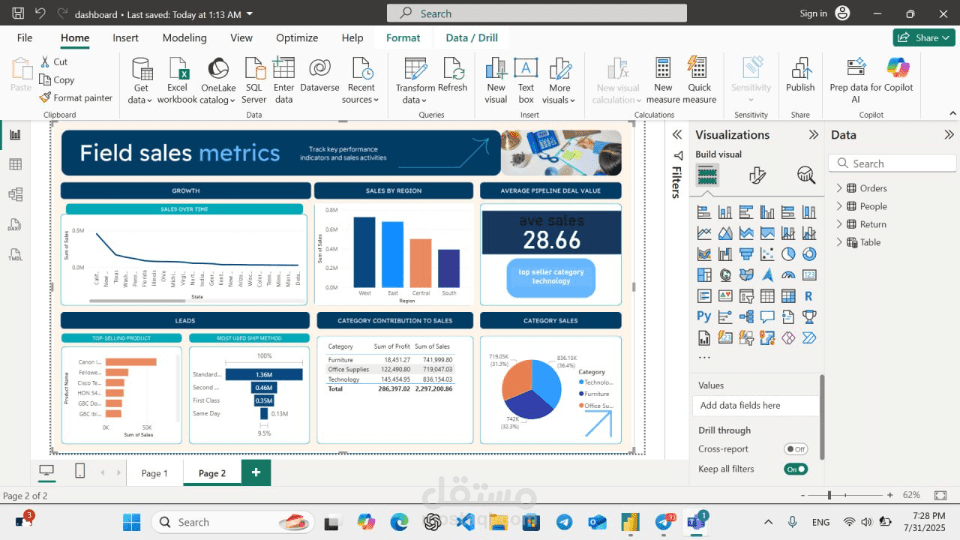Viewport: 960px width, 540px height.
Task: Click the Undo arrow in title bar
Action: click(40, 13)
